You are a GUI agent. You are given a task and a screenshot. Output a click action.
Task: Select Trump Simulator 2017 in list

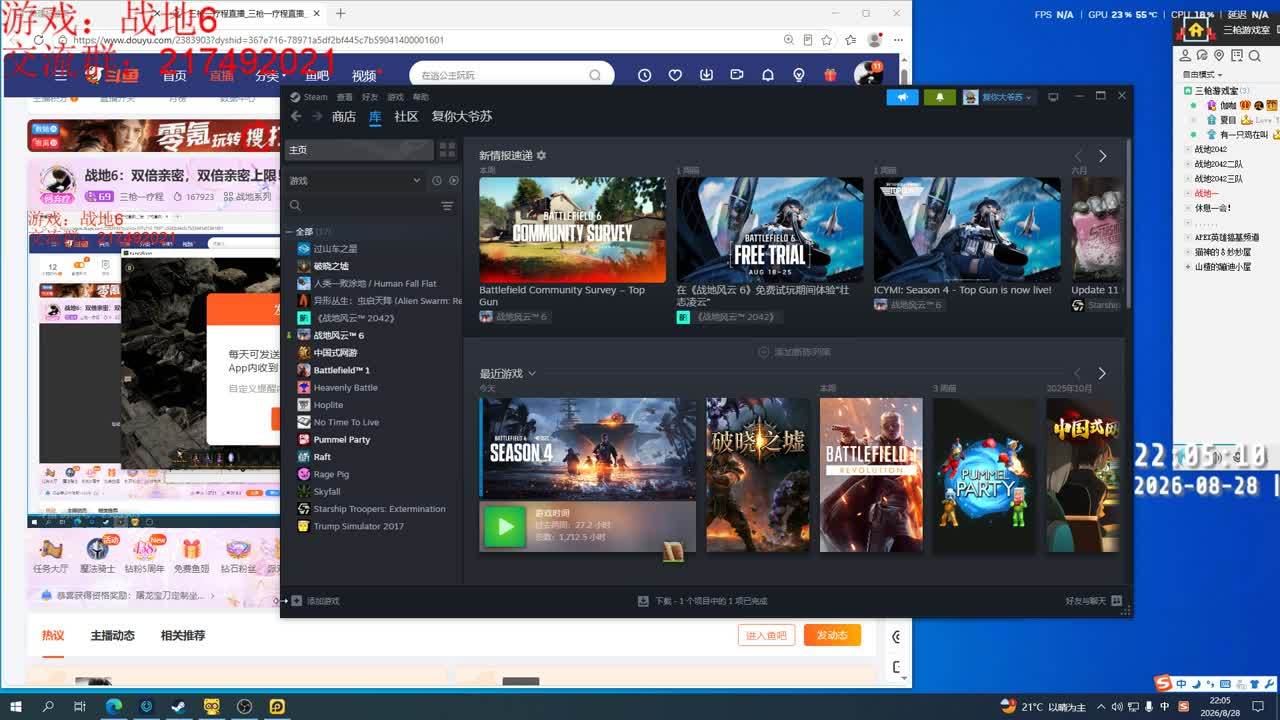[359, 526]
